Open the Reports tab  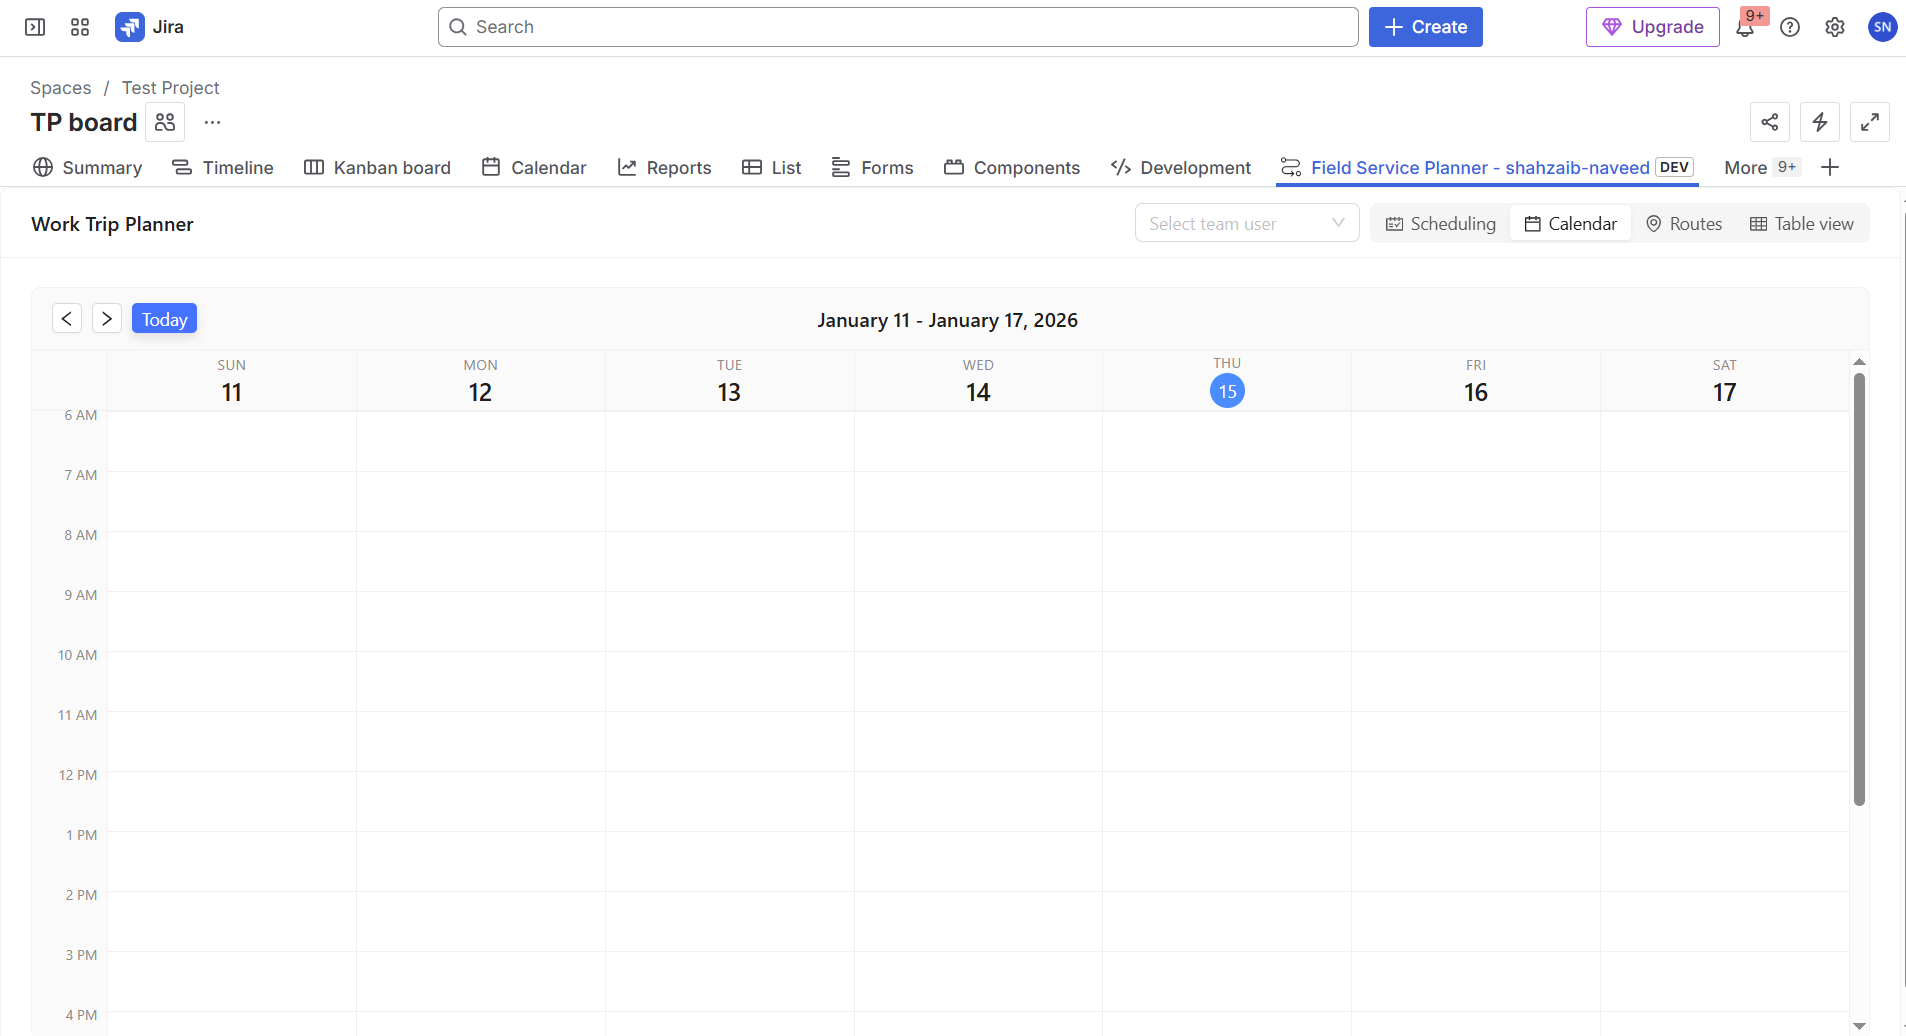tap(664, 167)
